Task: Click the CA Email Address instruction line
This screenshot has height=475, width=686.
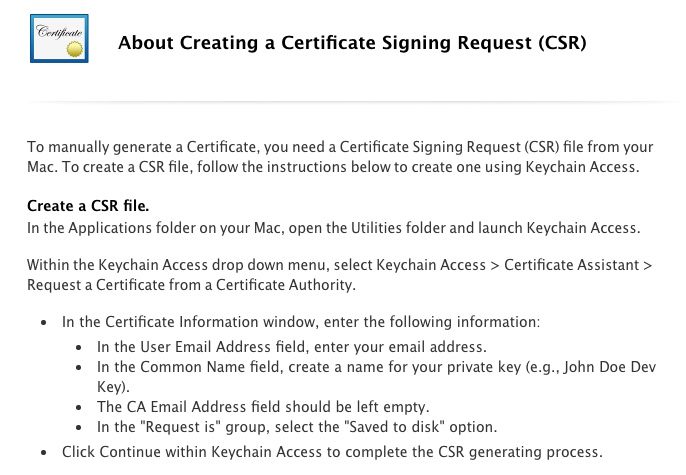Action: click(262, 407)
